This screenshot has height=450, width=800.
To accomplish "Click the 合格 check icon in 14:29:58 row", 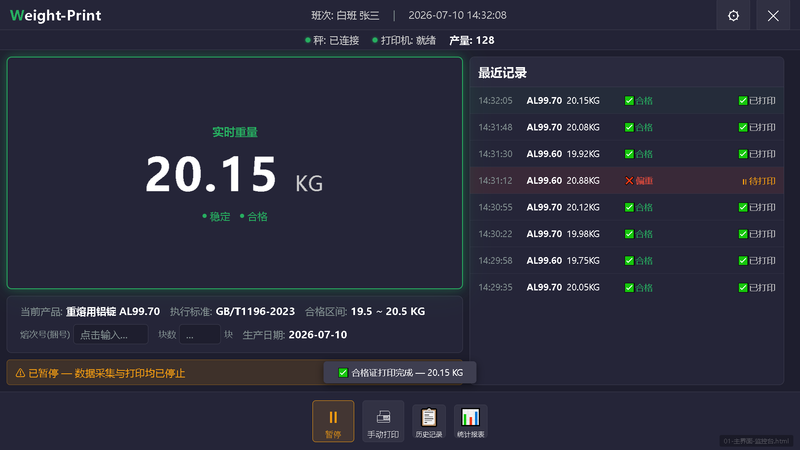I will point(629,260).
